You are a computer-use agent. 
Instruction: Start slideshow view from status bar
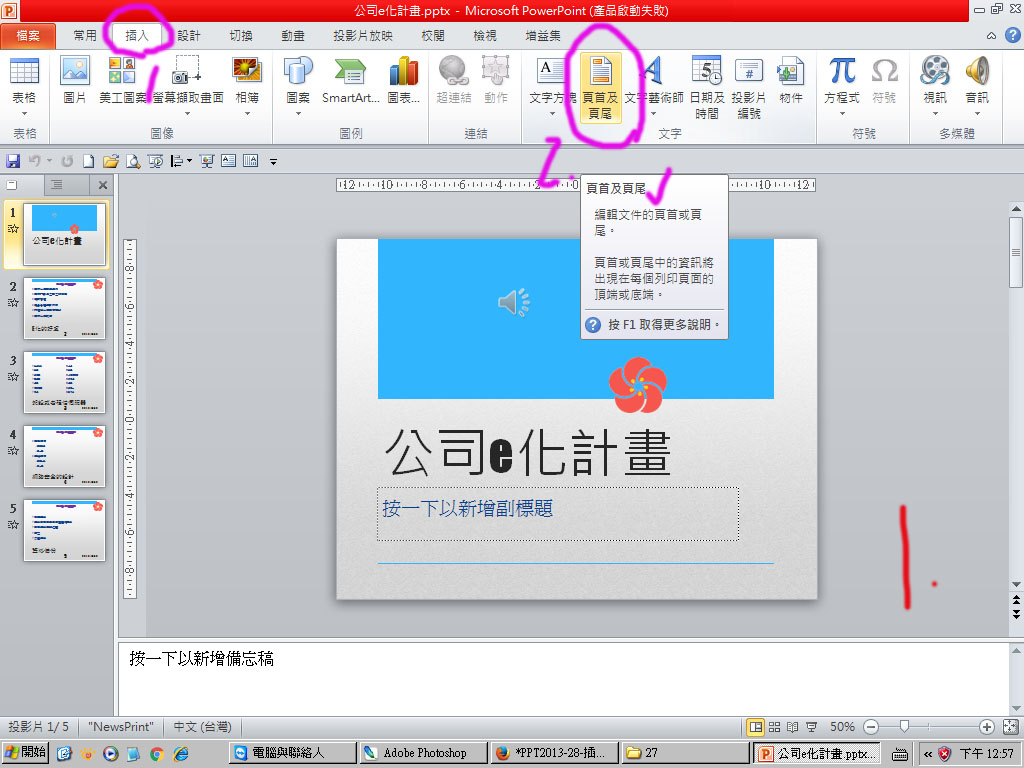[811, 727]
